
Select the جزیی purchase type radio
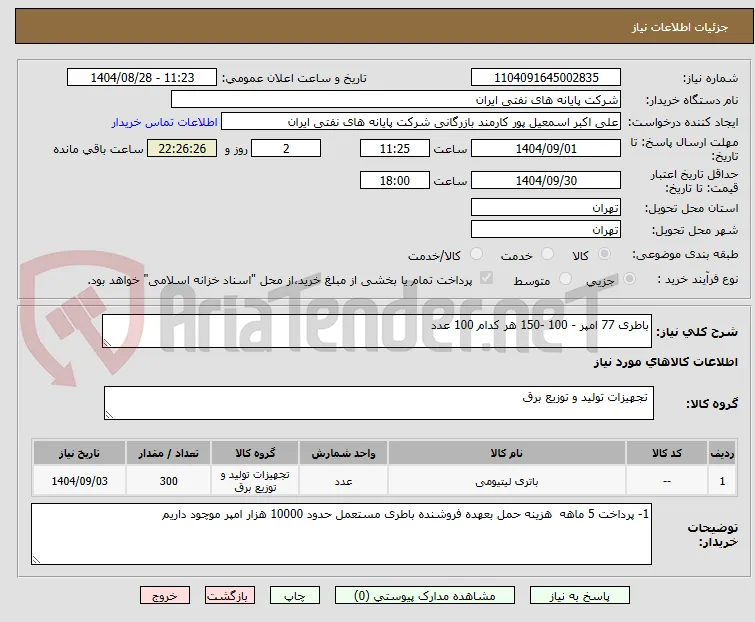(x=629, y=279)
